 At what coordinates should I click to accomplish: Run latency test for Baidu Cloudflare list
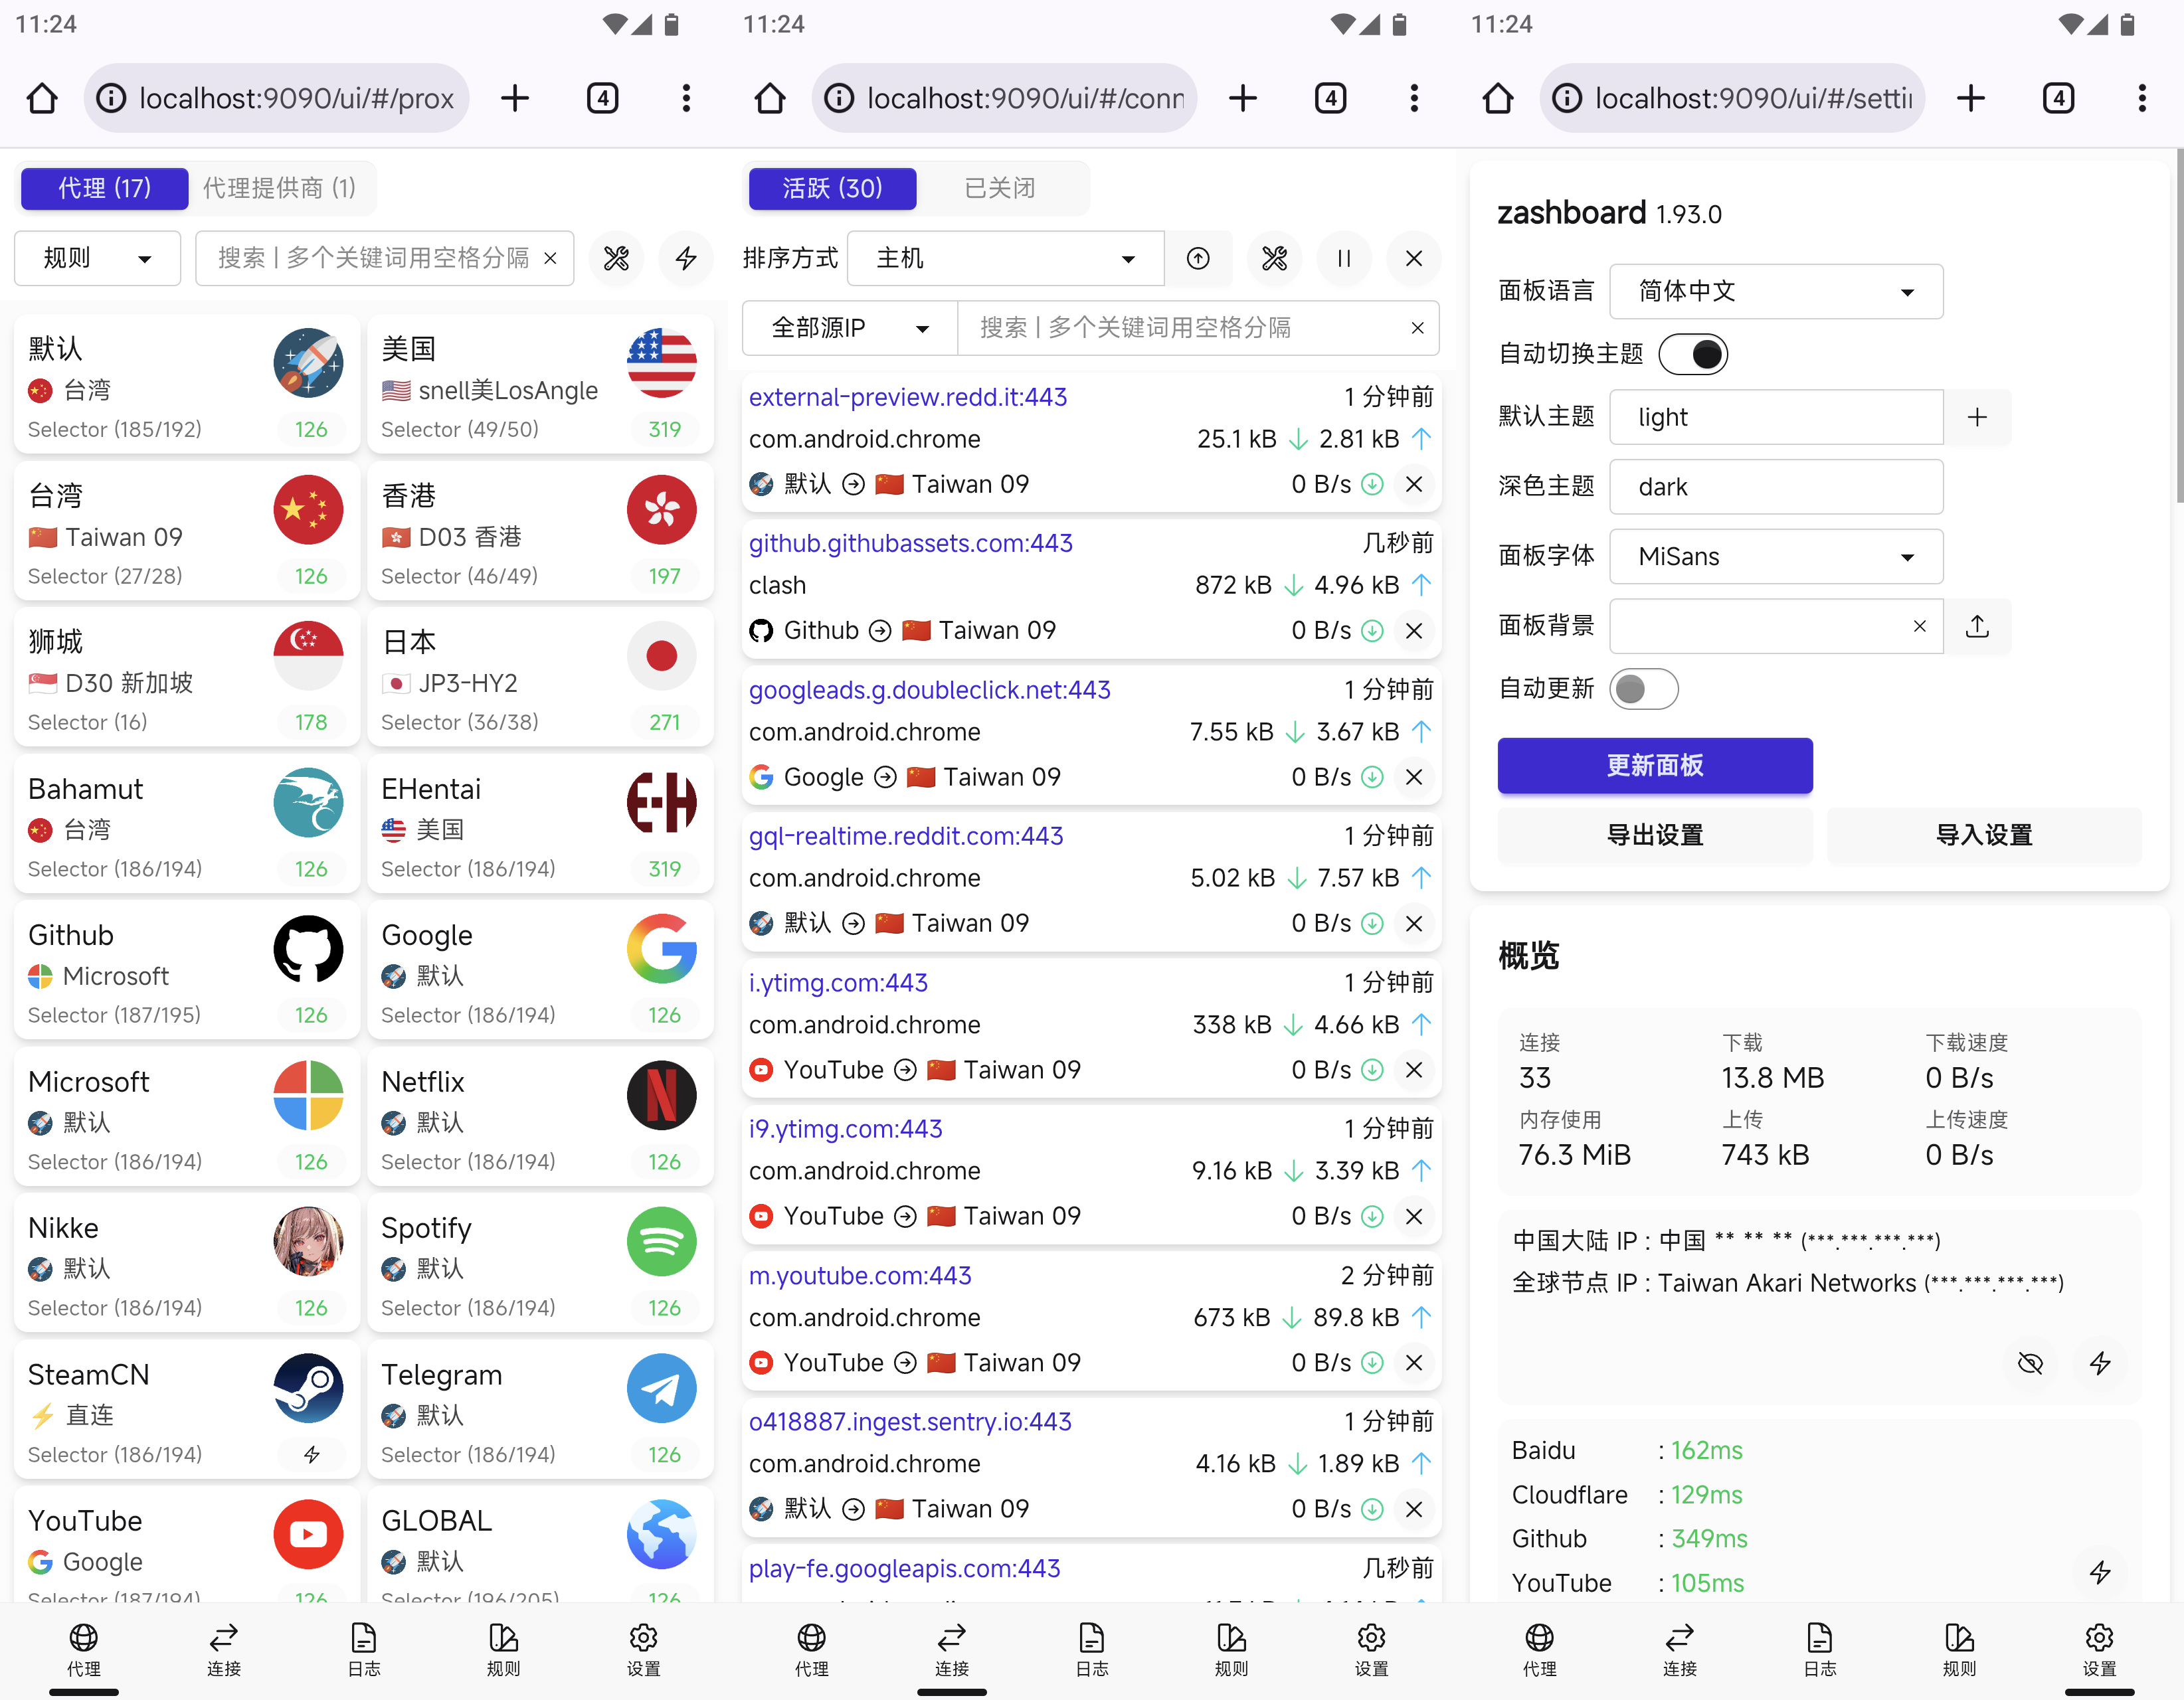(x=2099, y=1572)
